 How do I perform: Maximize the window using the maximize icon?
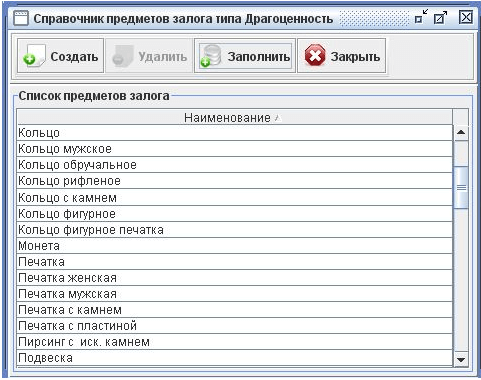pyautogui.click(x=440, y=17)
